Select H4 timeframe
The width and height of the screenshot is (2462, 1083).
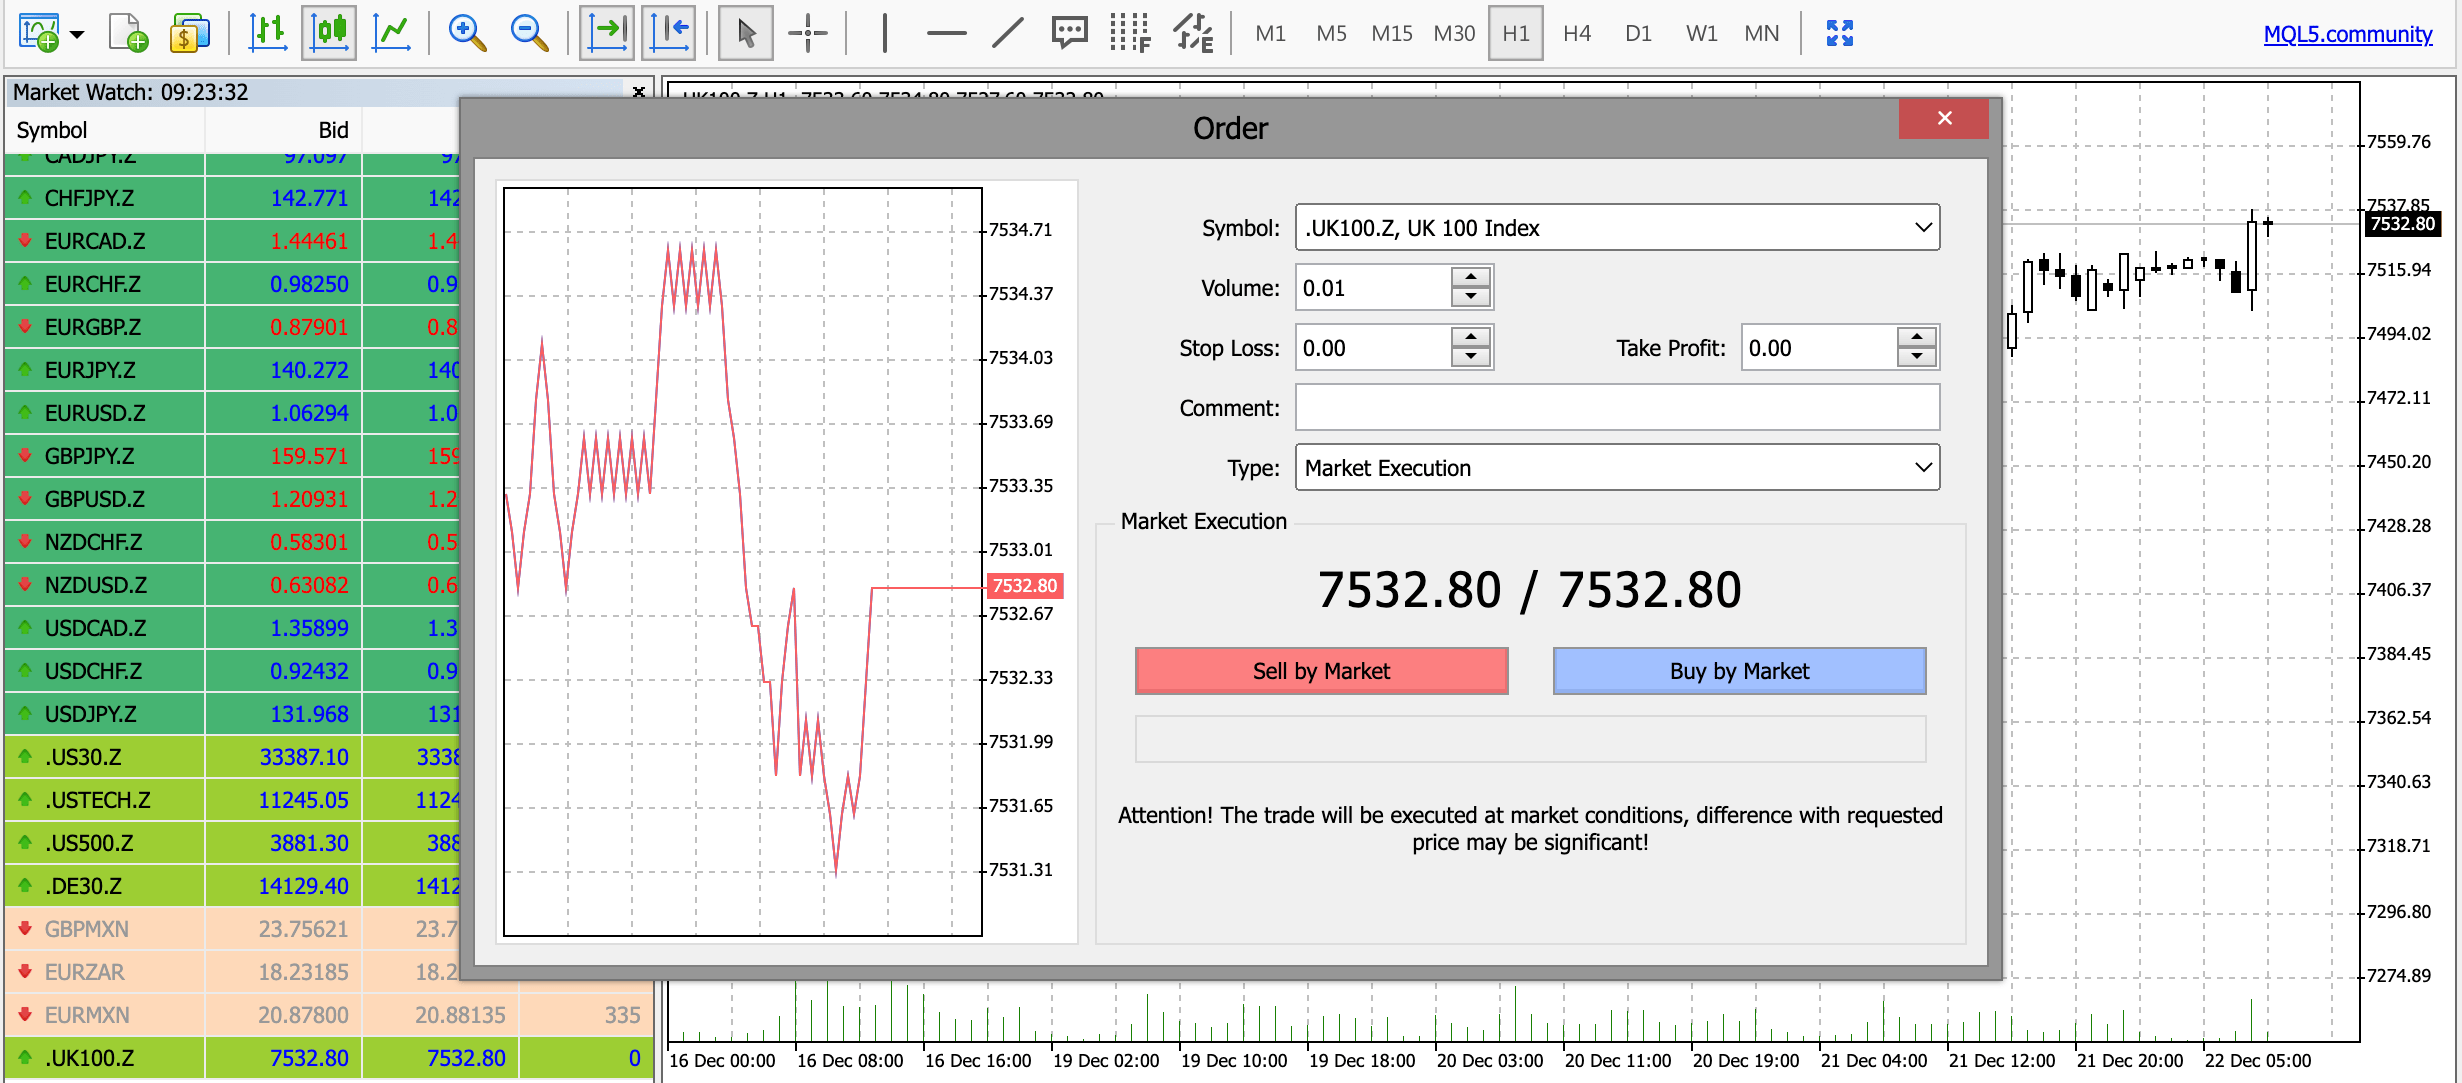coord(1577,34)
